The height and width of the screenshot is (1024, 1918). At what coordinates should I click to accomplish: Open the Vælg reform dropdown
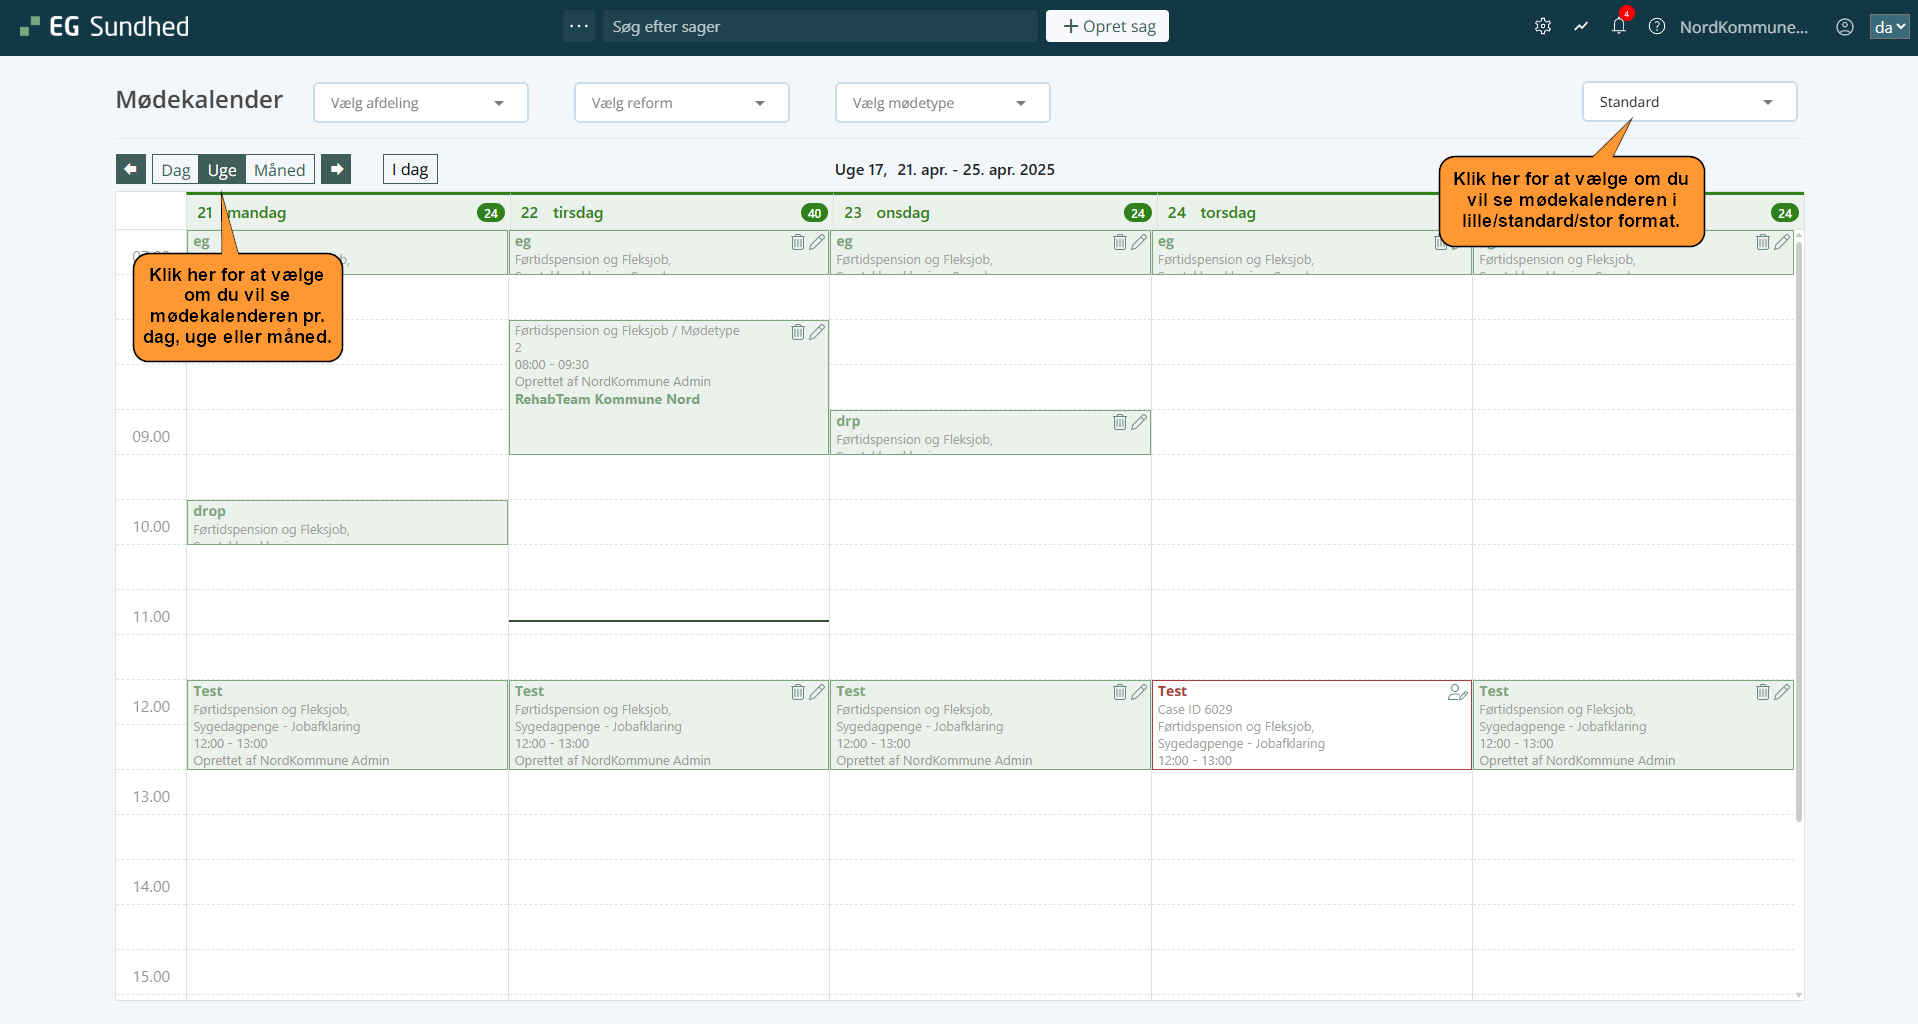(x=681, y=103)
